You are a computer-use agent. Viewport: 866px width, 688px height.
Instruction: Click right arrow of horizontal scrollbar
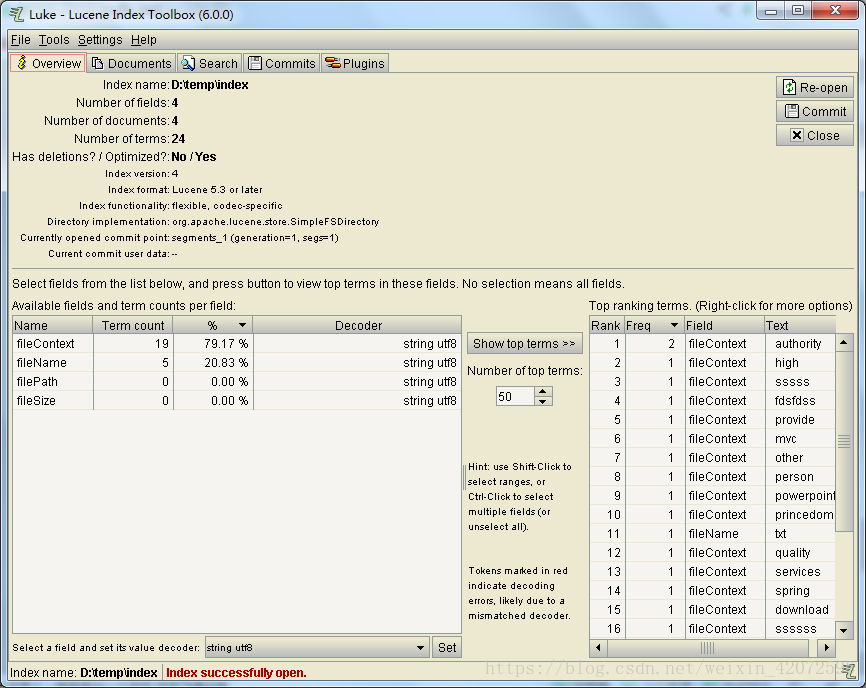click(x=827, y=647)
